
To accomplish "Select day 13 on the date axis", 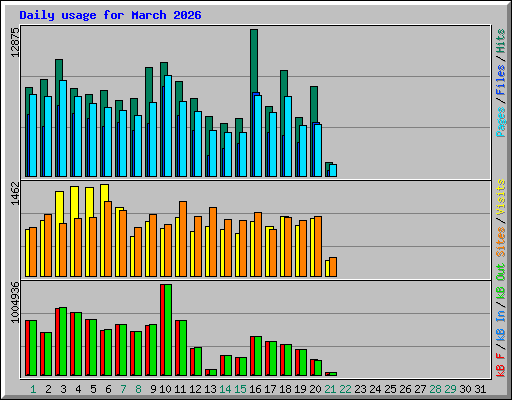I will click(x=210, y=389).
